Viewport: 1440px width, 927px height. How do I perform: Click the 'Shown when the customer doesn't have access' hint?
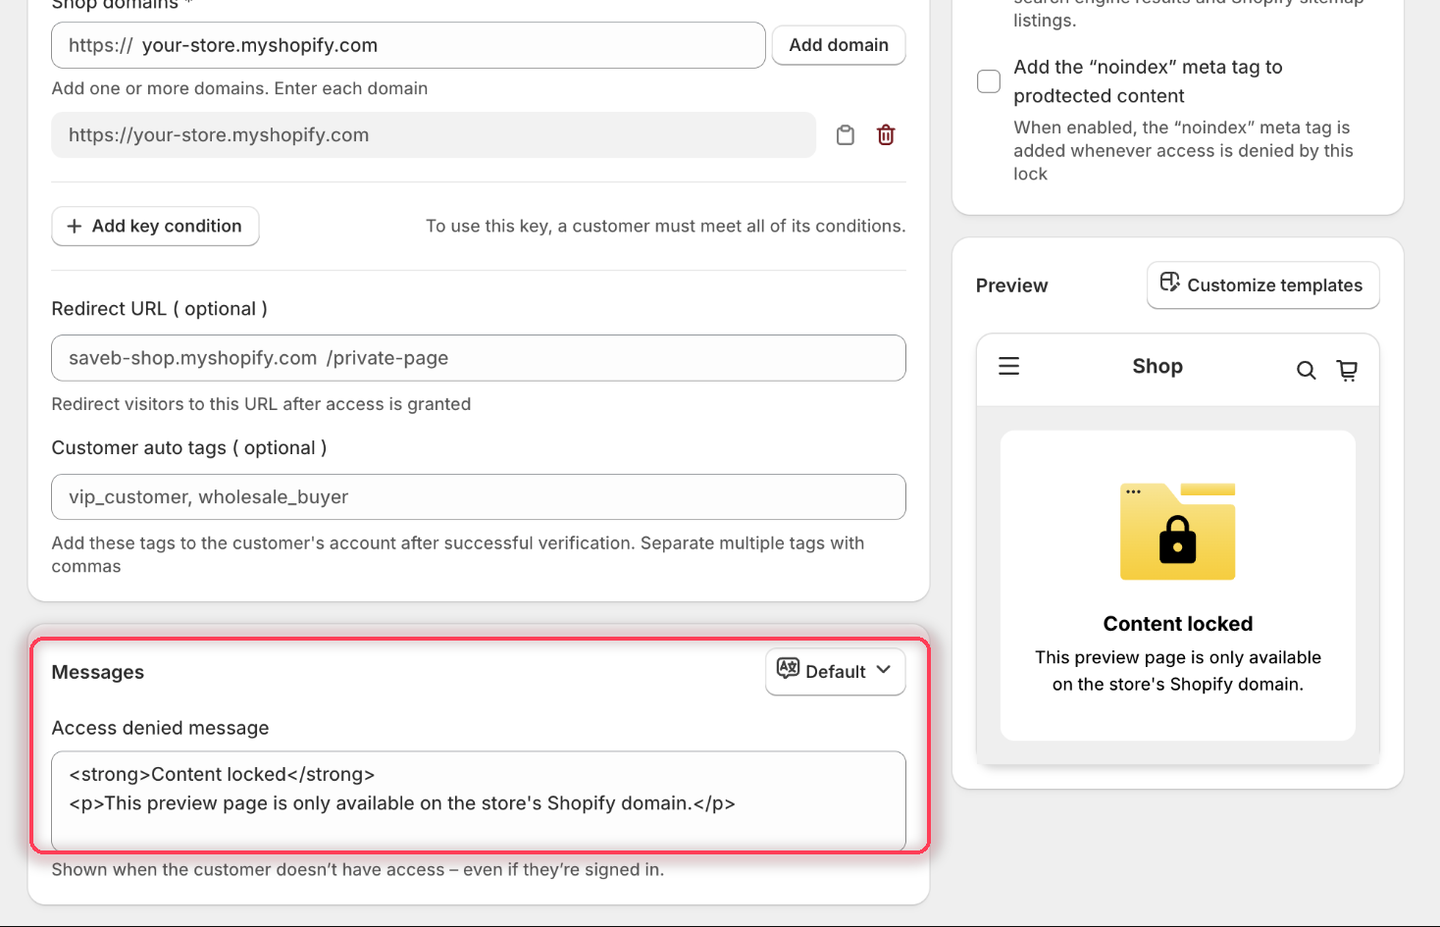(358, 869)
